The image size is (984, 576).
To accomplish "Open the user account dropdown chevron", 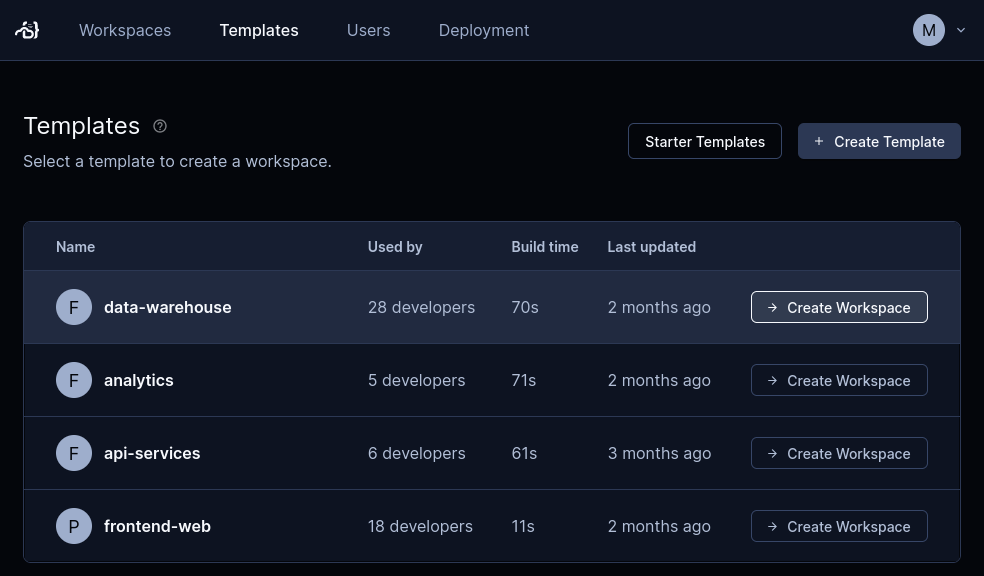I will pos(960,30).
